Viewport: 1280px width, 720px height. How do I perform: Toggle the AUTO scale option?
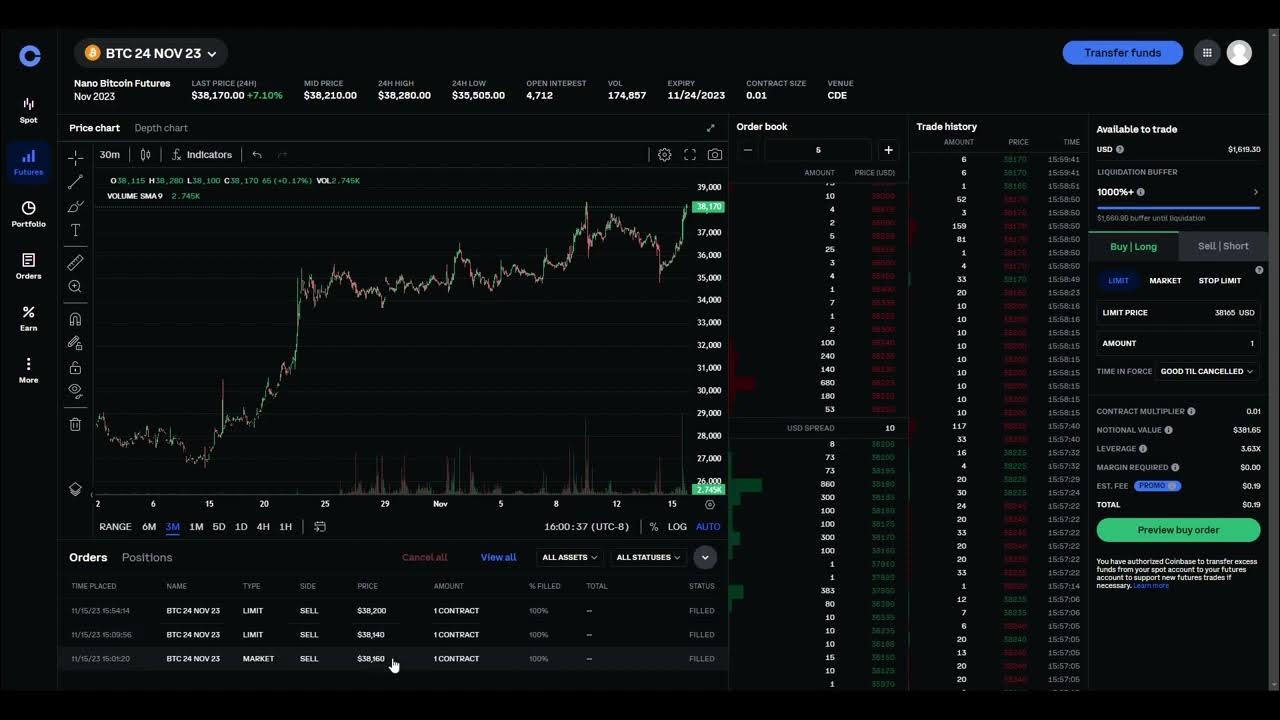pos(708,526)
